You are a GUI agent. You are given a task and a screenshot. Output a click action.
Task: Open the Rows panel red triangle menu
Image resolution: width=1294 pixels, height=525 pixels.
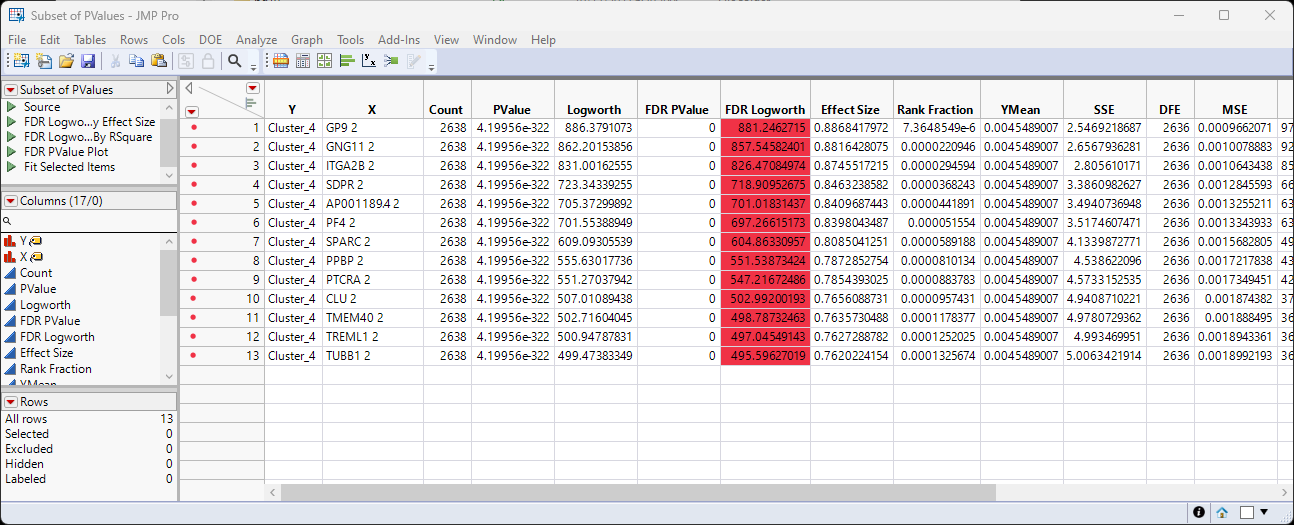11,402
